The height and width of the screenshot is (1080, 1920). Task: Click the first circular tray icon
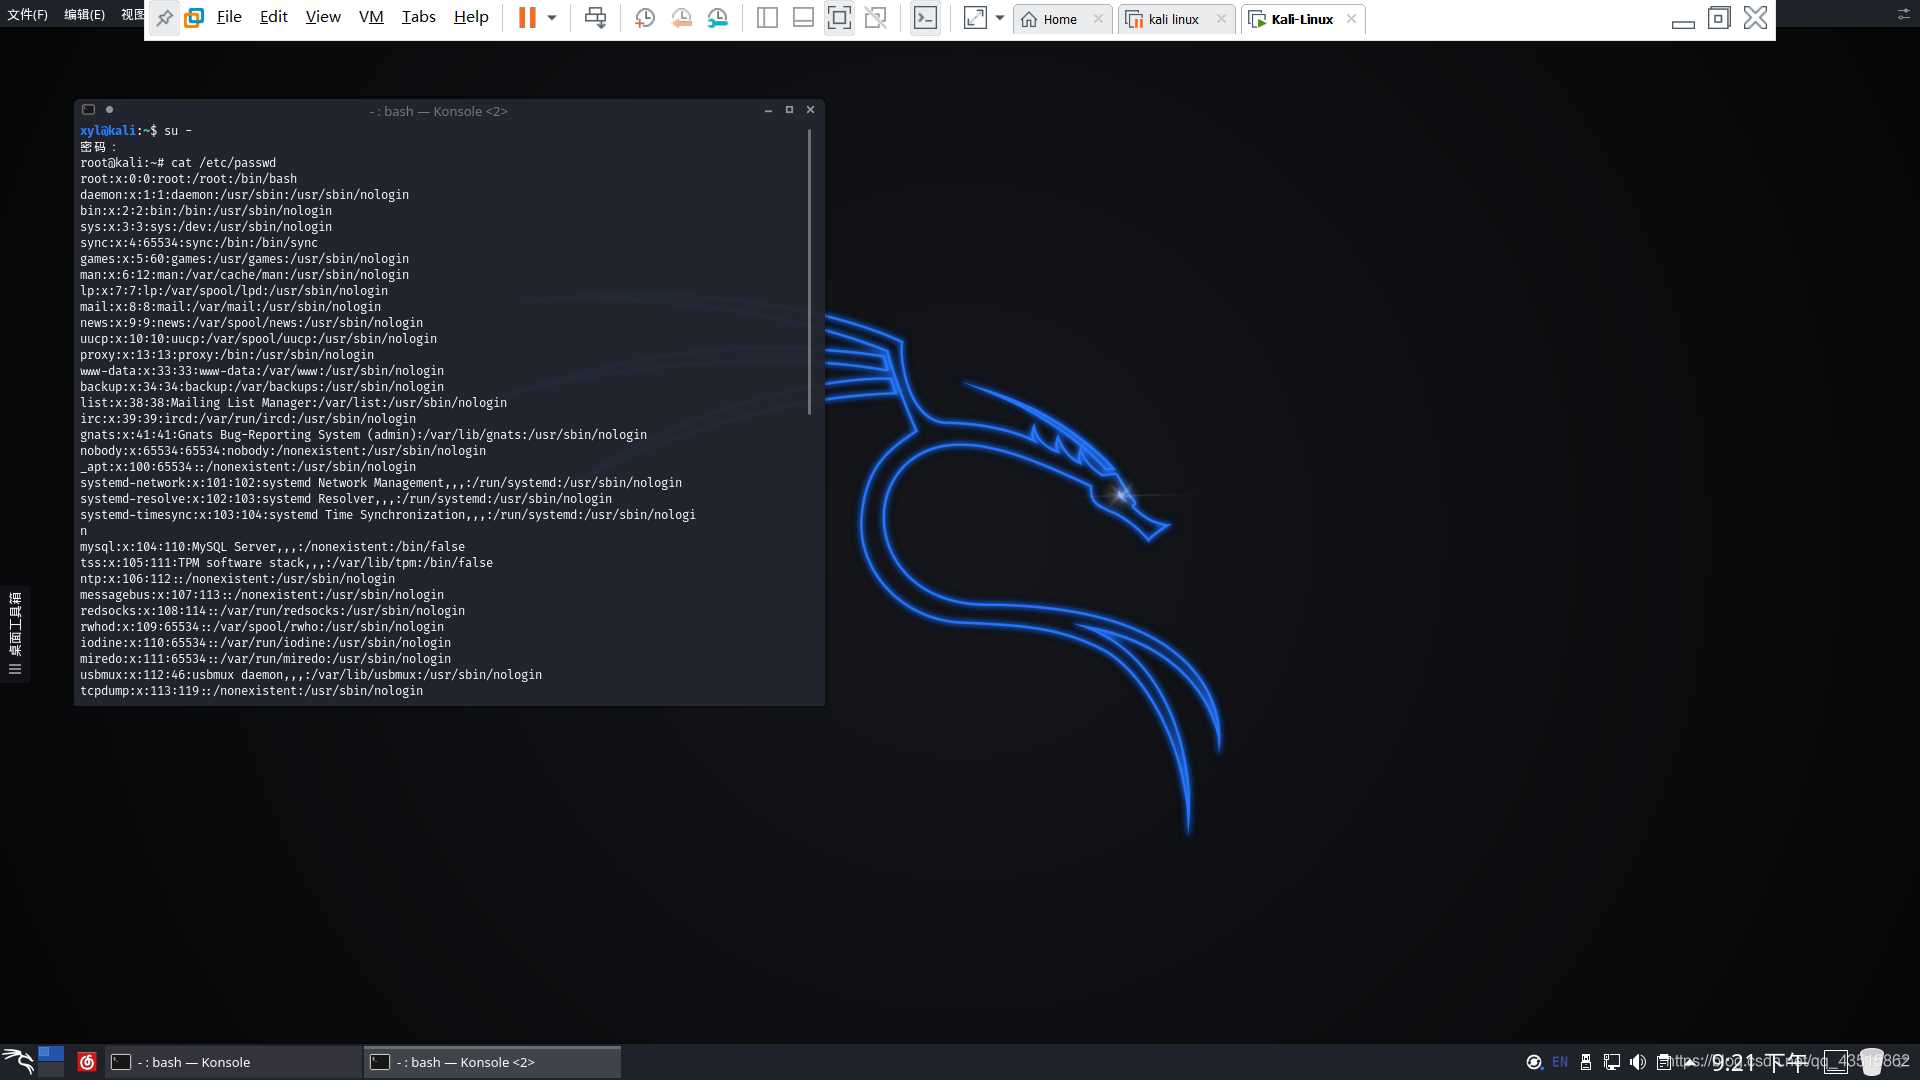tap(1534, 1062)
